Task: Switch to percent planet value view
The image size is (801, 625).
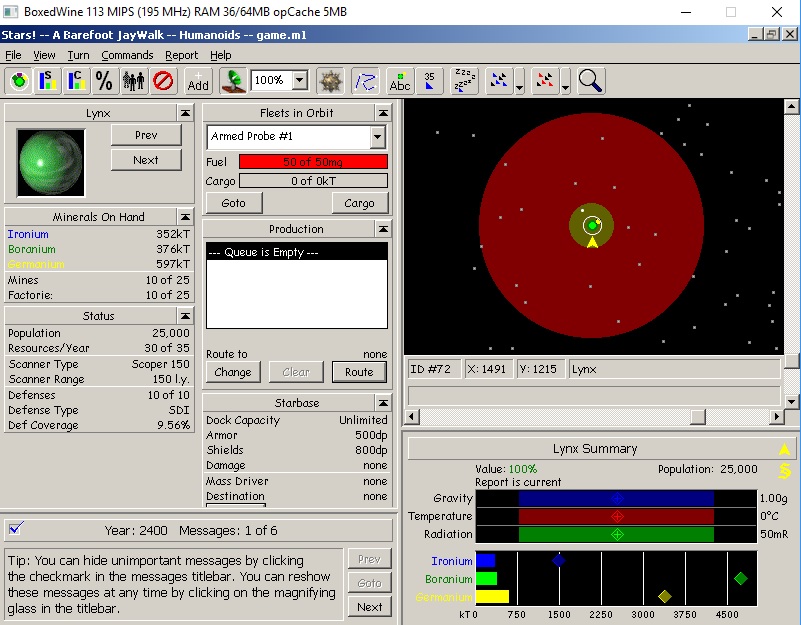Action: tap(104, 81)
